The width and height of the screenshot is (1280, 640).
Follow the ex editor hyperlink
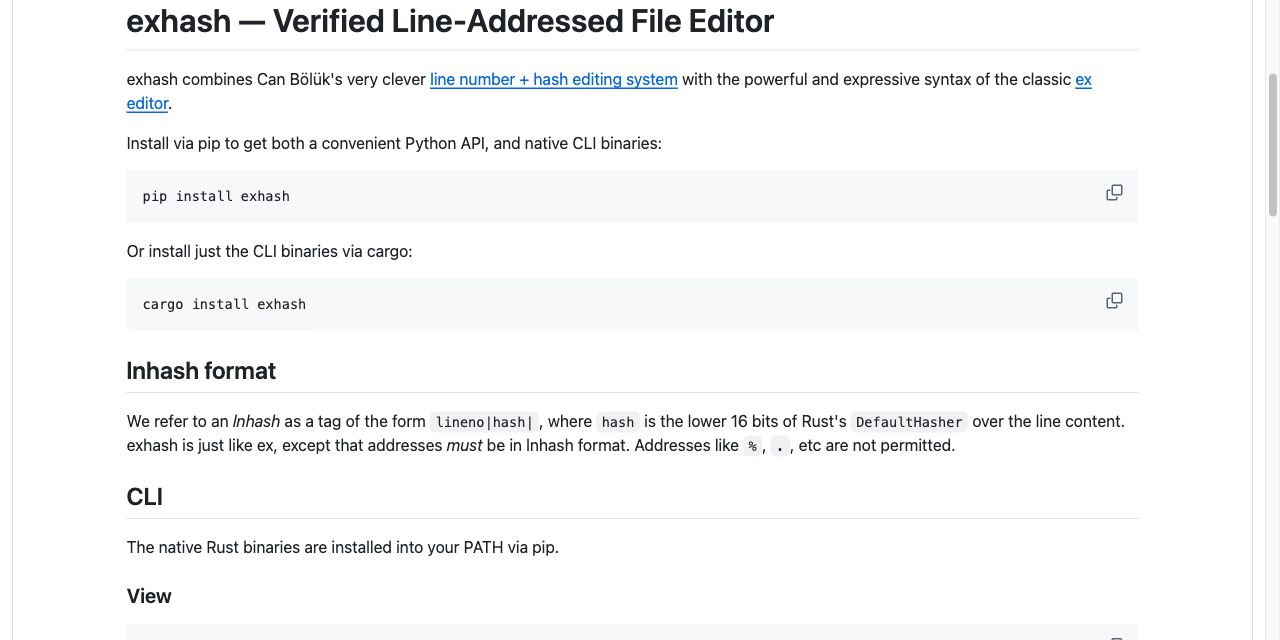coord(1083,79)
